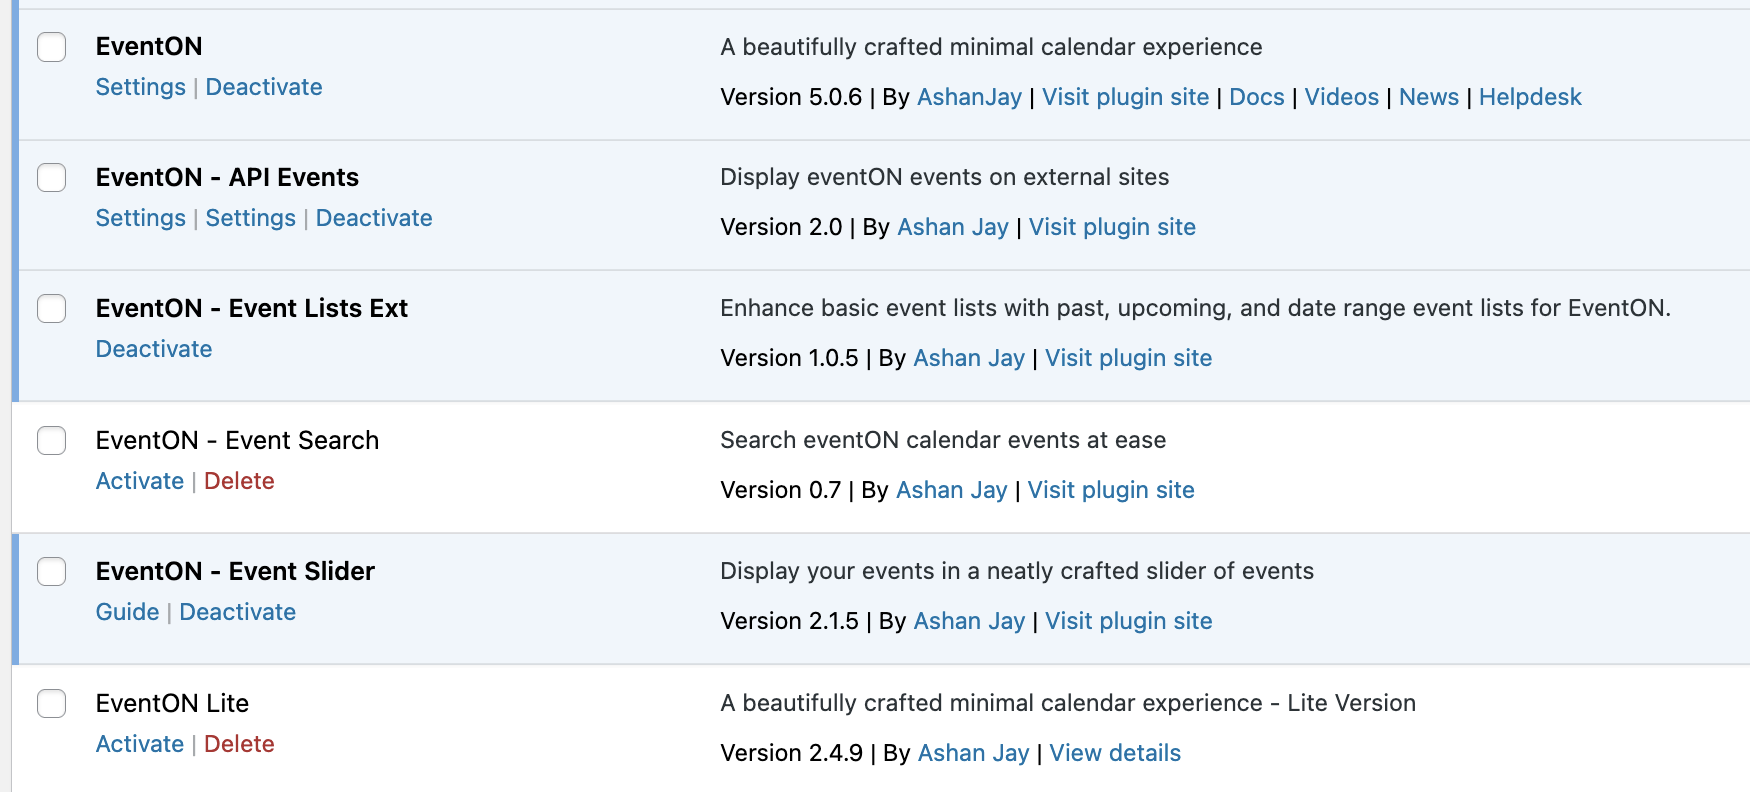Deactivate EventON - Event Lists Ext
Viewport: 1750px width, 792px height.
pyautogui.click(x=154, y=350)
